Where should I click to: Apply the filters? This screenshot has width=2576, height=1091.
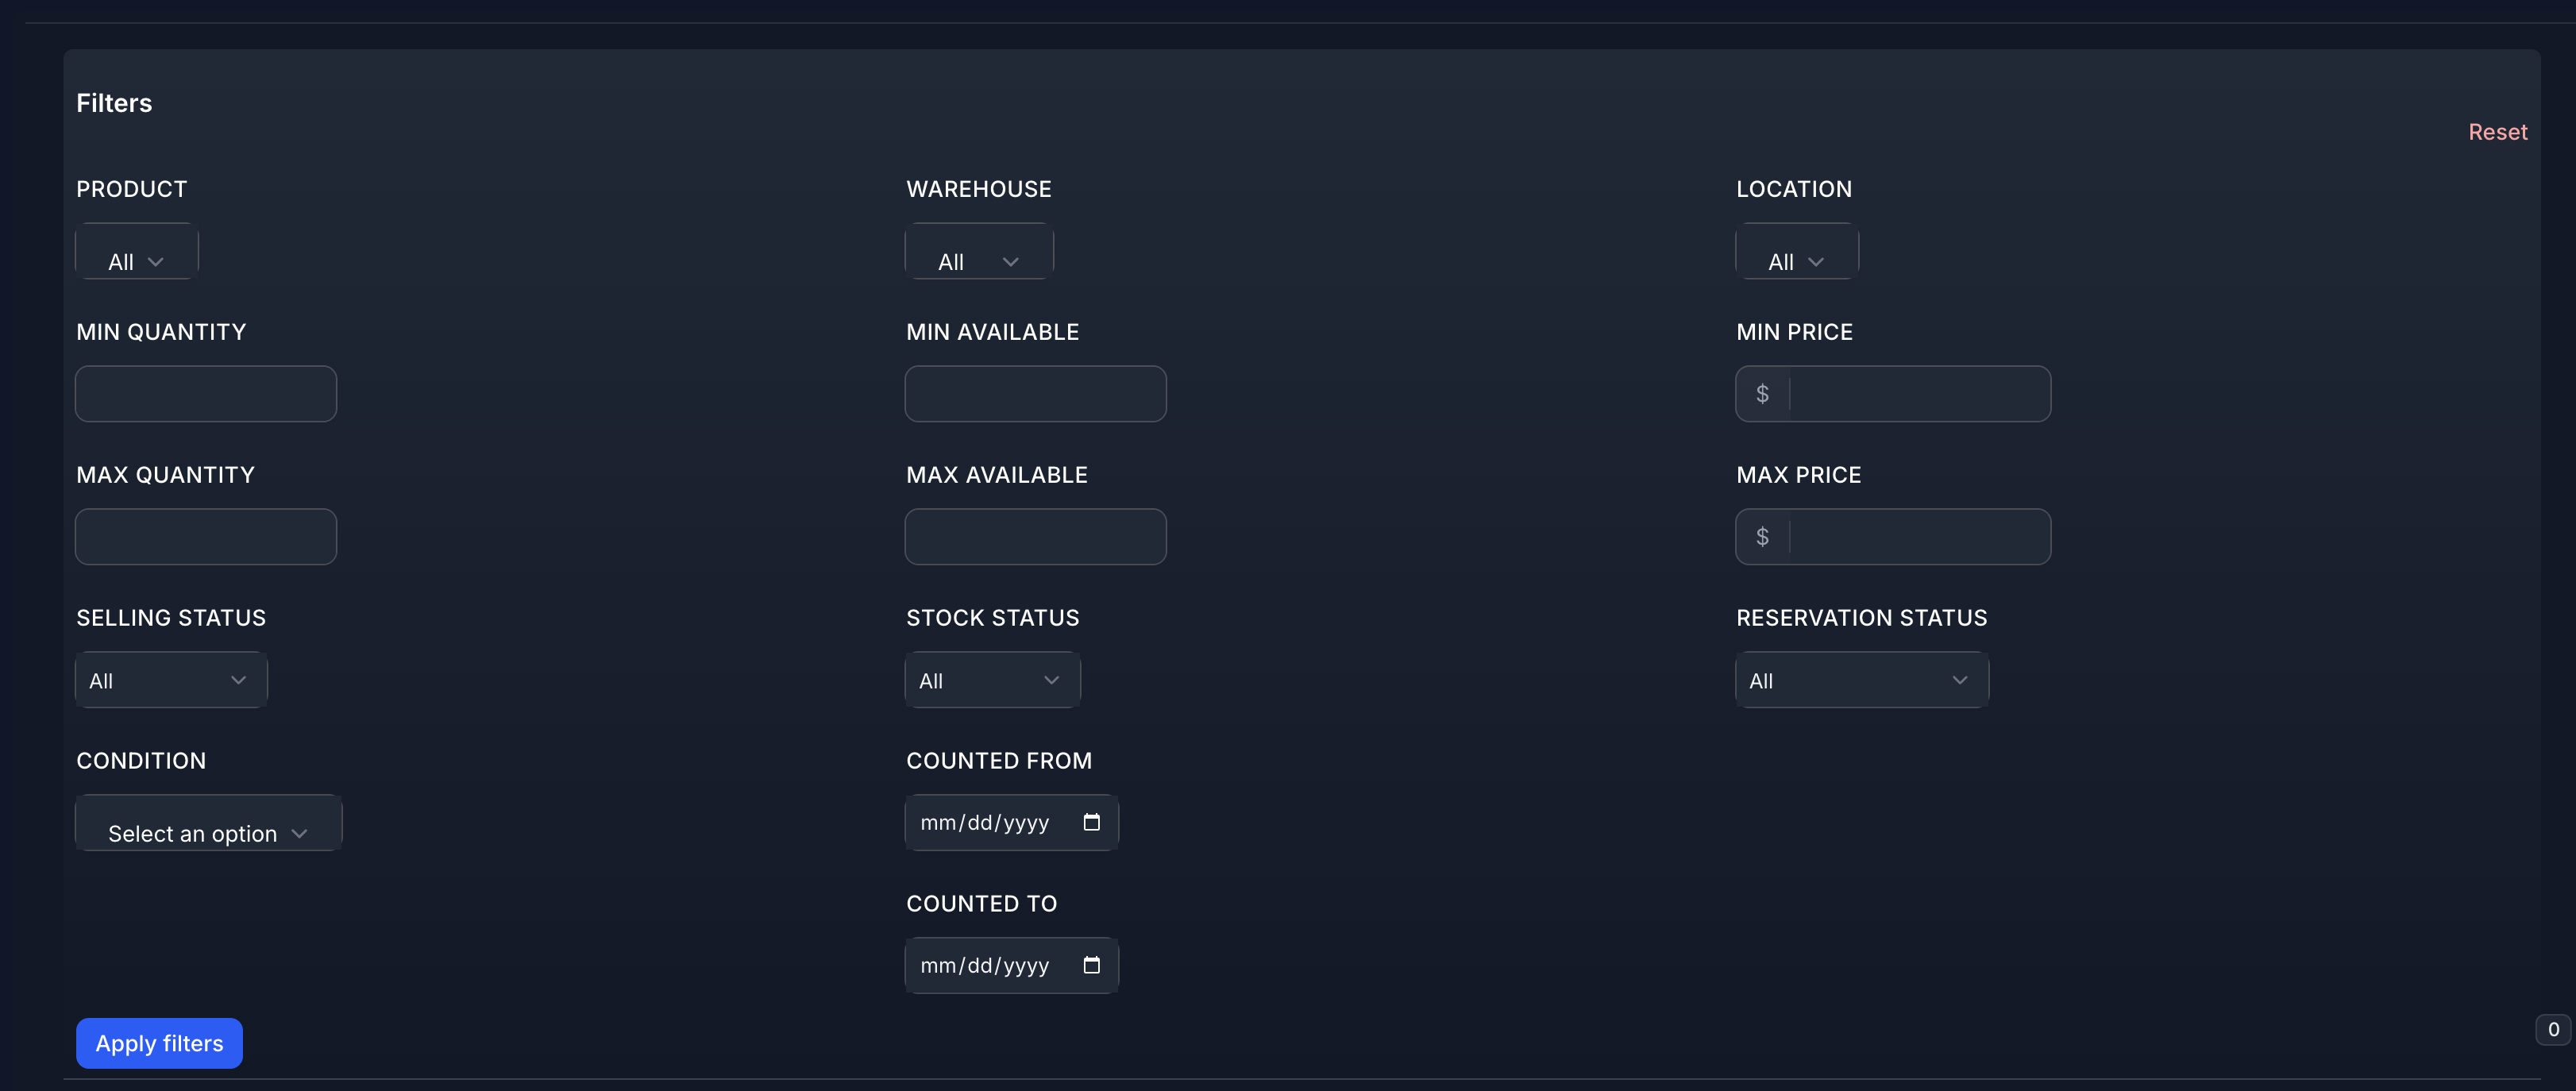[x=159, y=1043]
